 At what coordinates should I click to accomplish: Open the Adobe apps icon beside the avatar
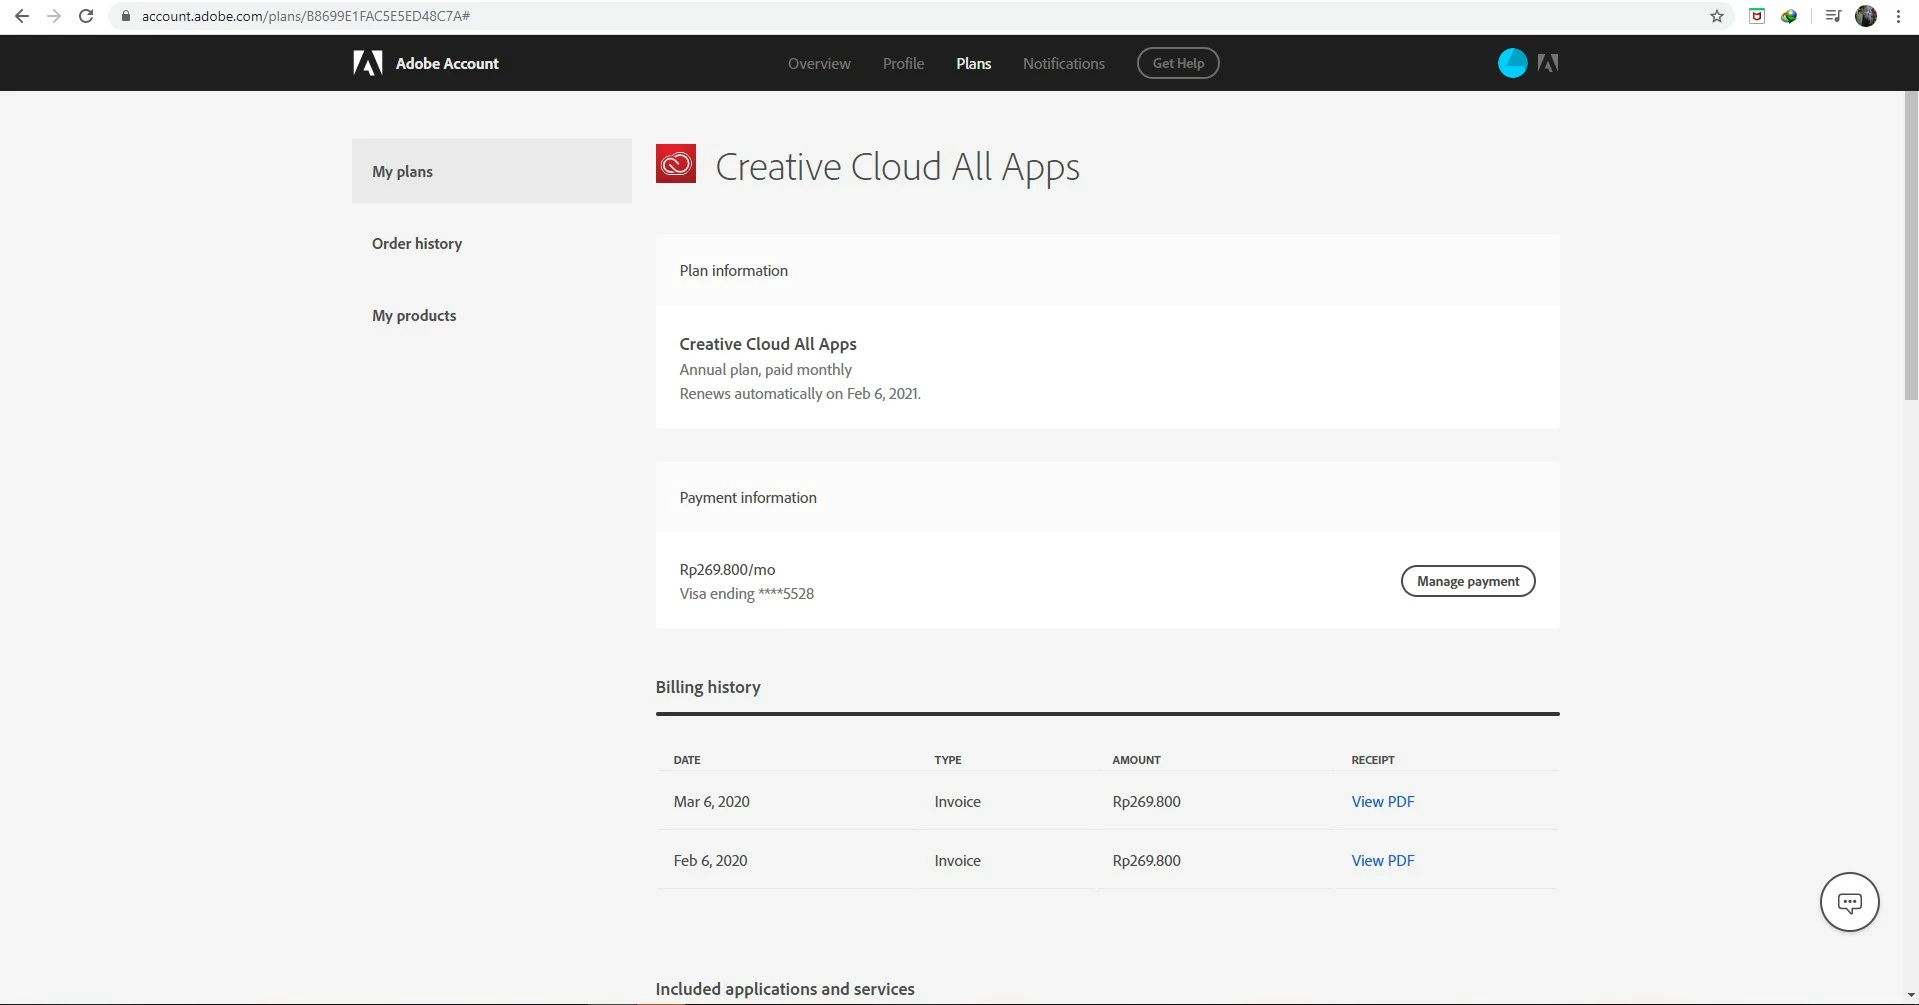[x=1548, y=63]
